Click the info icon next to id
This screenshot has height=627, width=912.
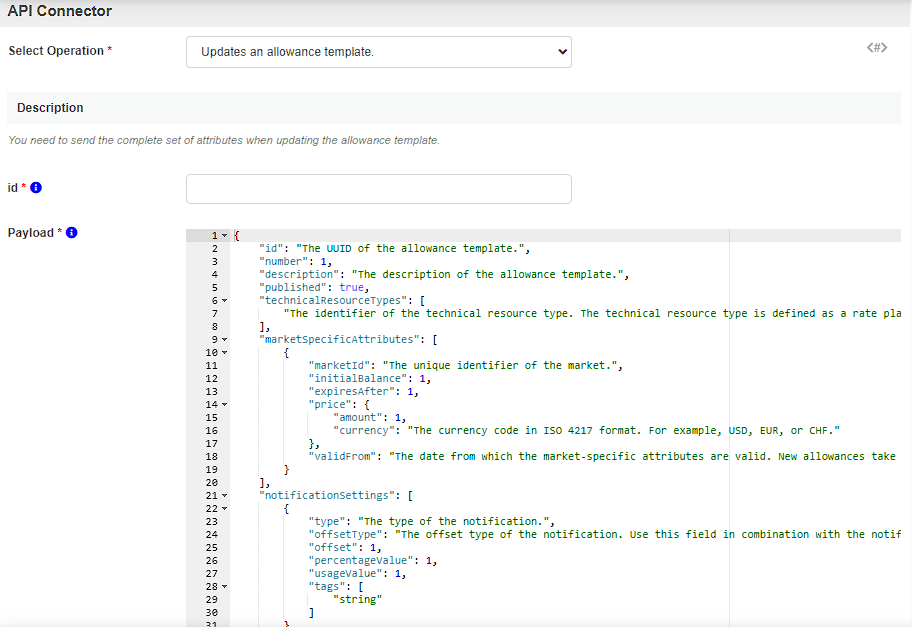click(x=36, y=188)
